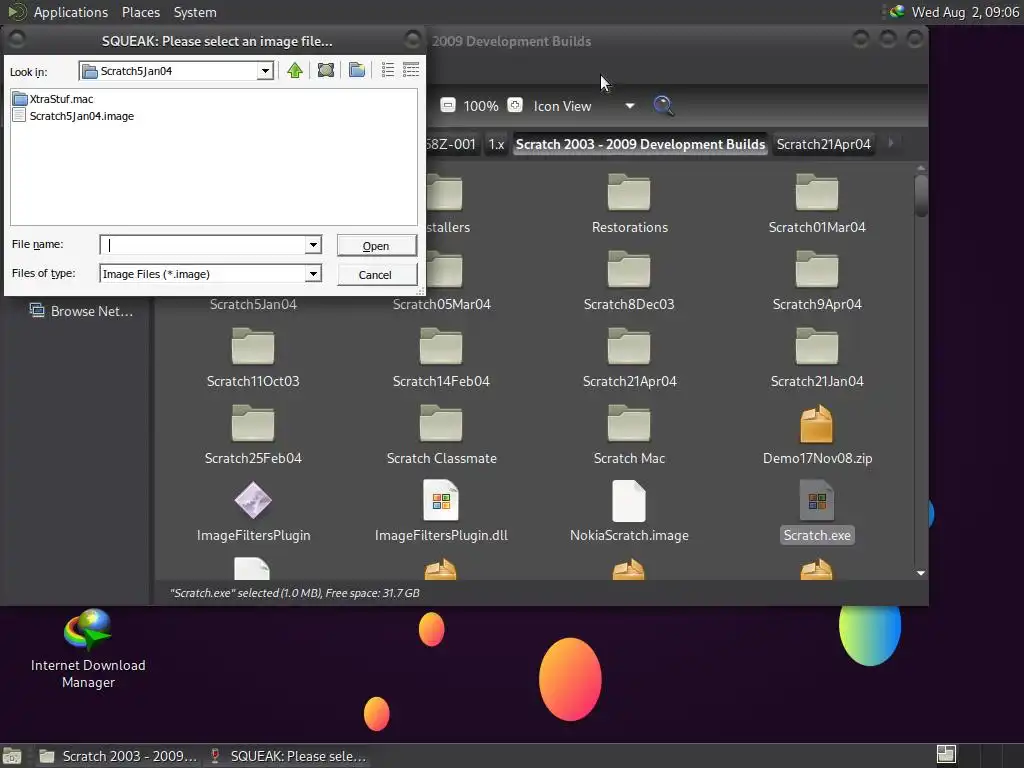Open the Scratch11Oct03 folder

click(x=253, y=357)
